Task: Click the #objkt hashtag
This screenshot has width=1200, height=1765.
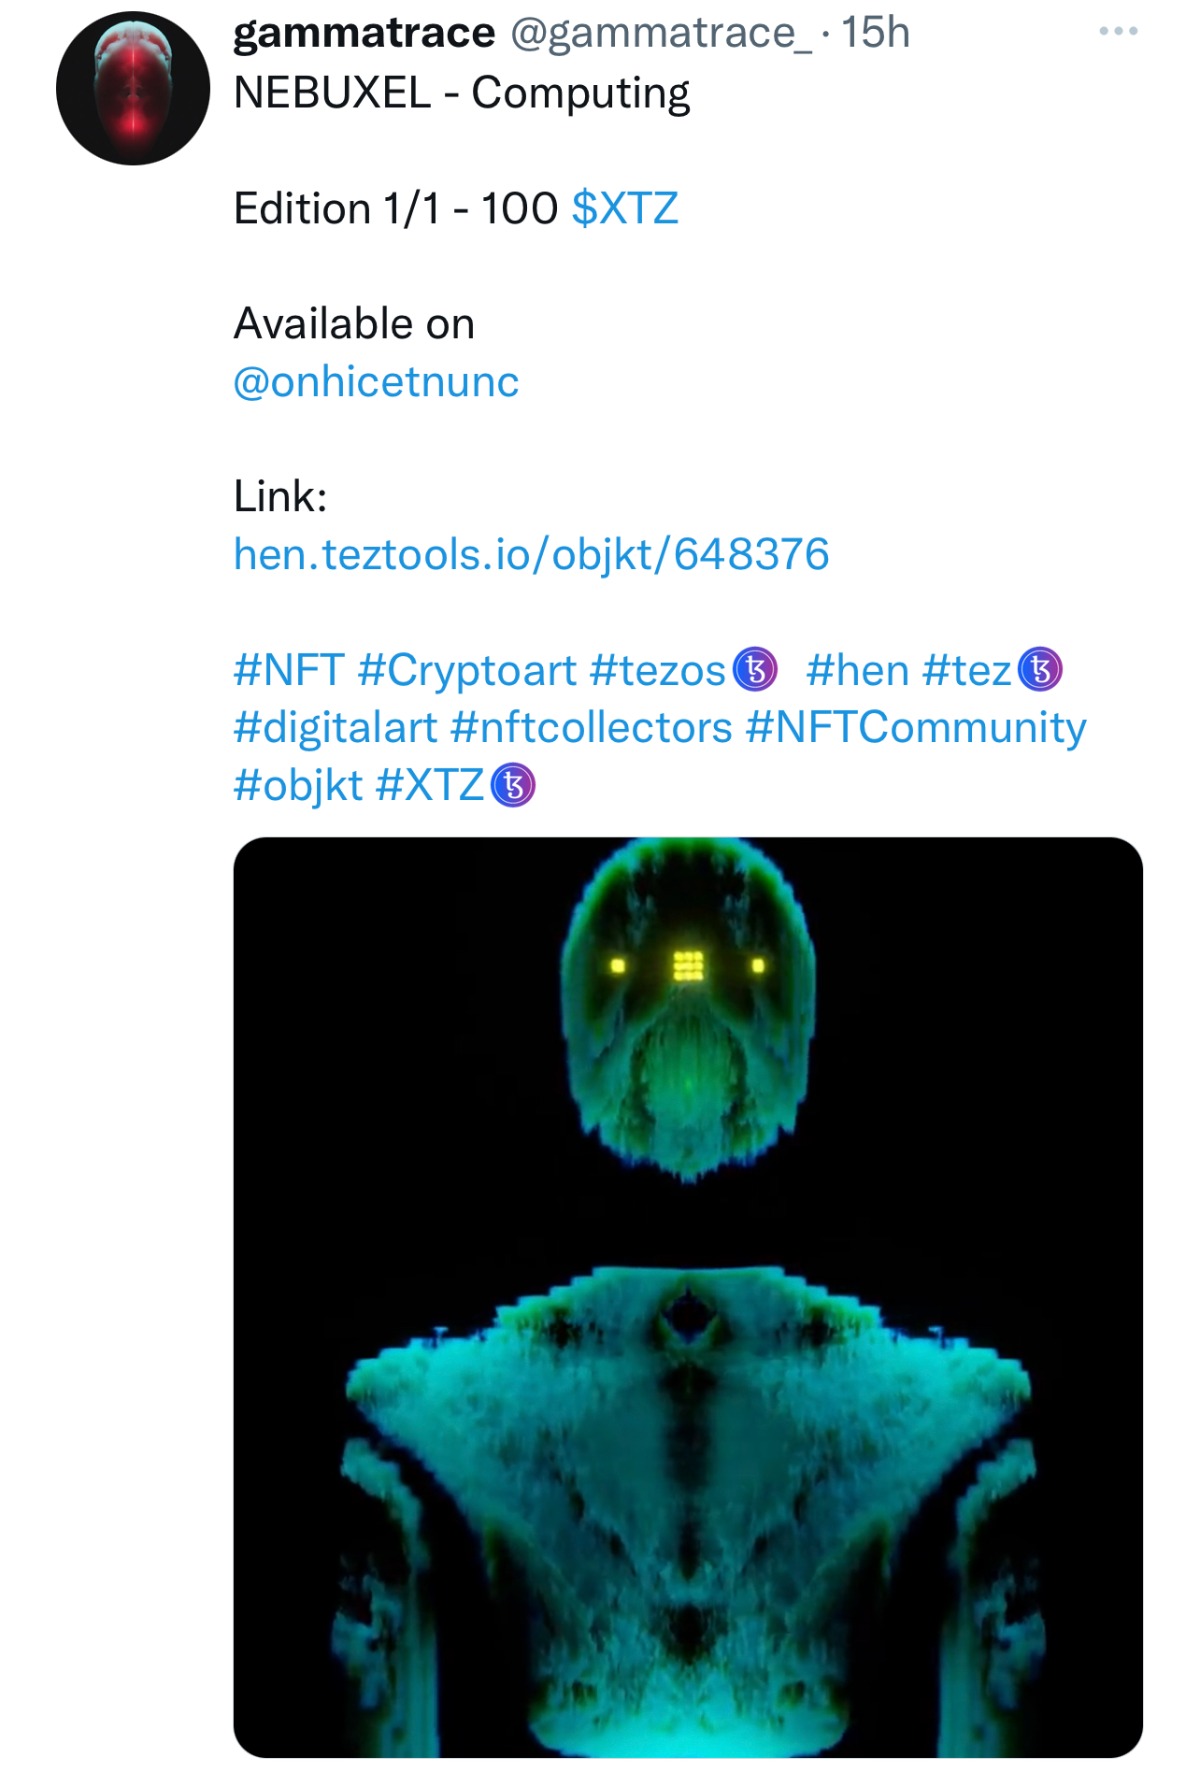Action: 298,786
